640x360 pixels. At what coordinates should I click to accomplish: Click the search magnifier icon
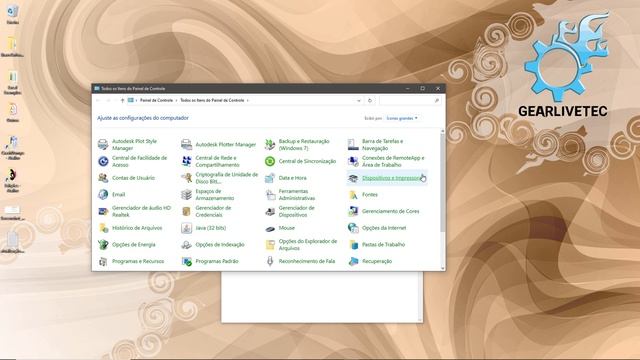tap(437, 100)
